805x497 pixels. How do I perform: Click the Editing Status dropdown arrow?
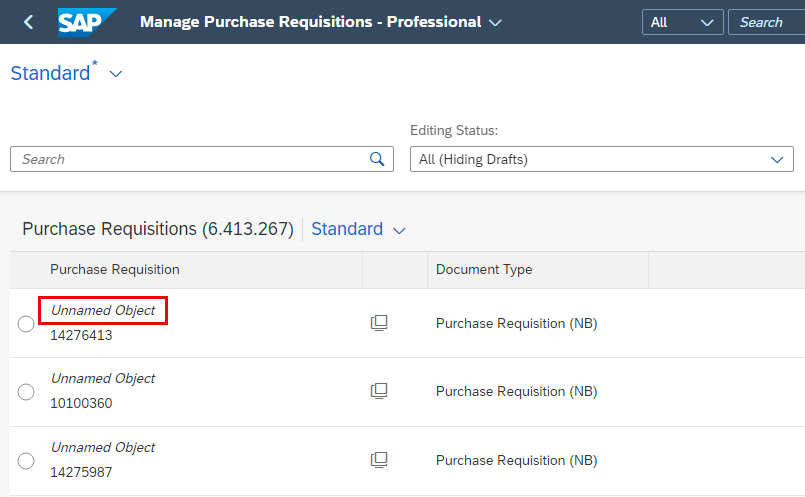777,160
